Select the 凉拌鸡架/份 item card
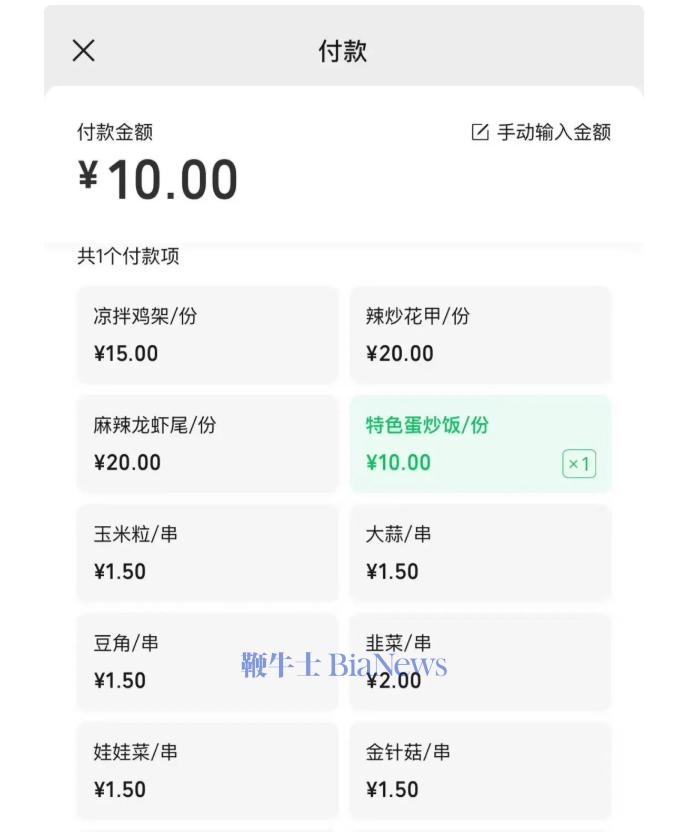The width and height of the screenshot is (688, 832). [x=207, y=334]
